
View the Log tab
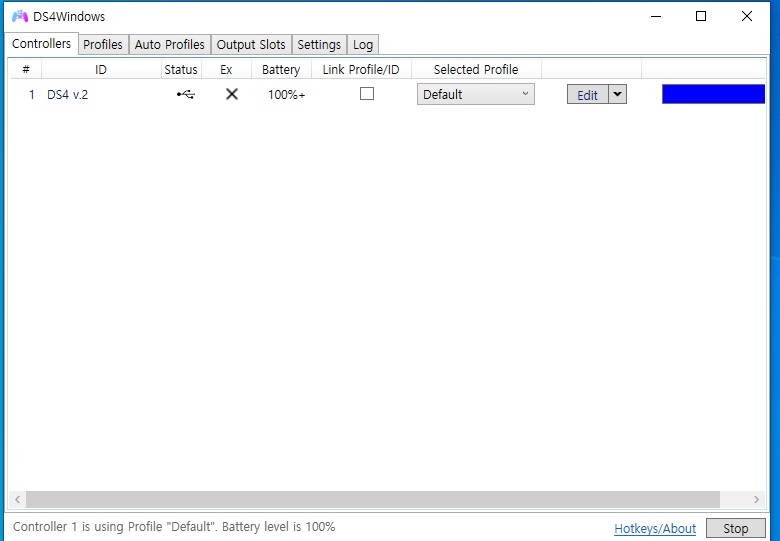[x=363, y=44]
